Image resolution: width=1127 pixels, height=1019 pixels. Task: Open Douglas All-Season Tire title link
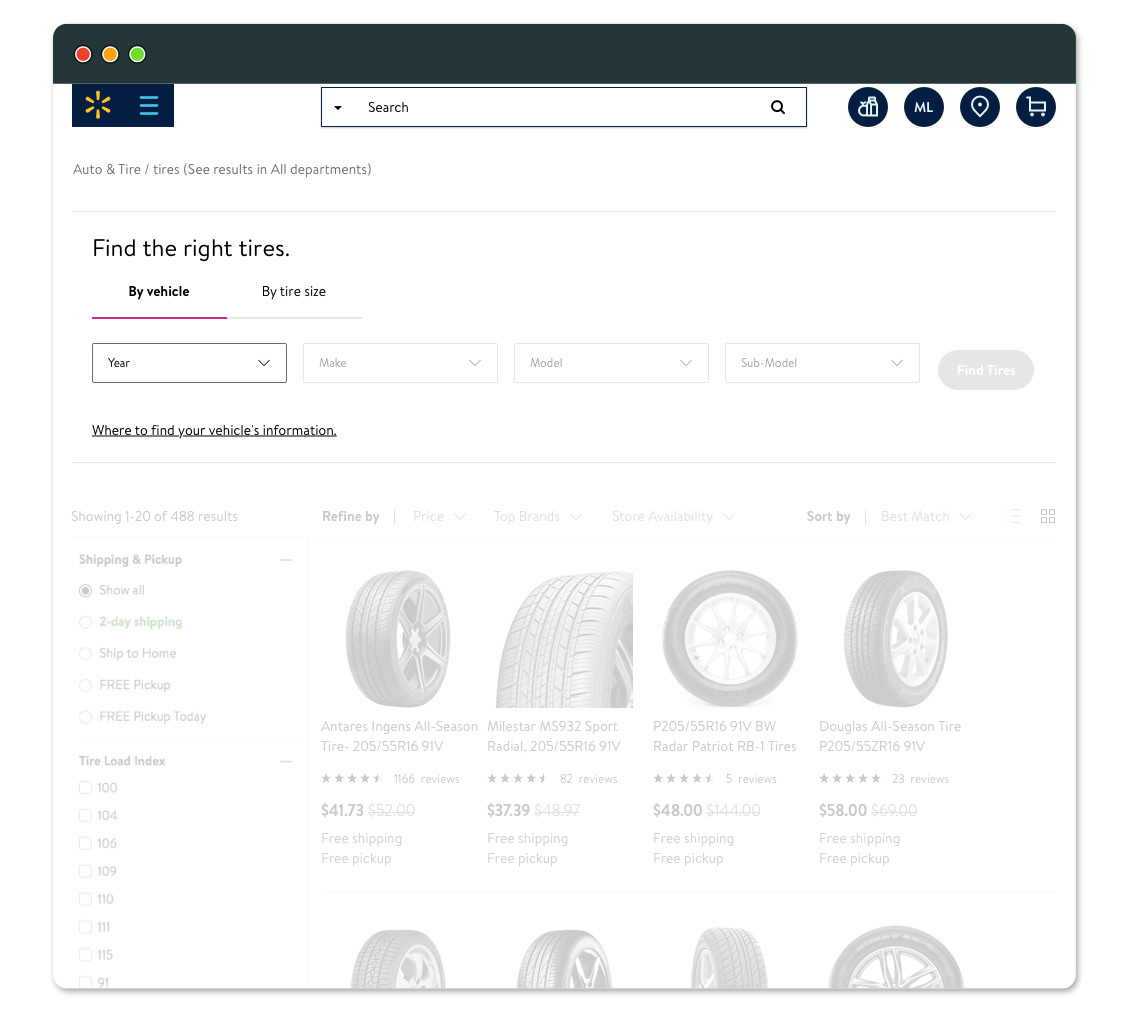click(890, 737)
